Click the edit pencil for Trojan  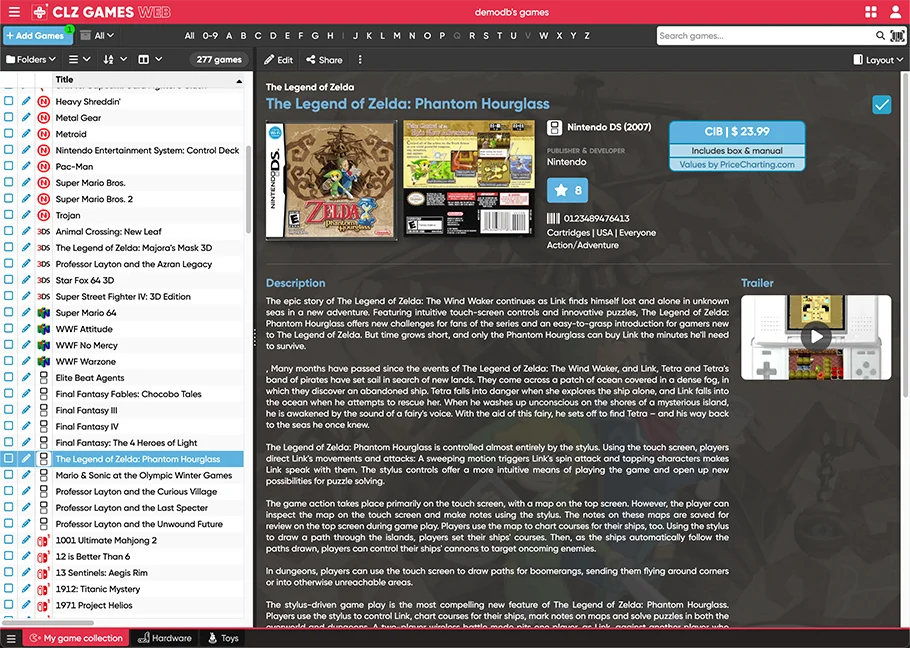point(26,215)
